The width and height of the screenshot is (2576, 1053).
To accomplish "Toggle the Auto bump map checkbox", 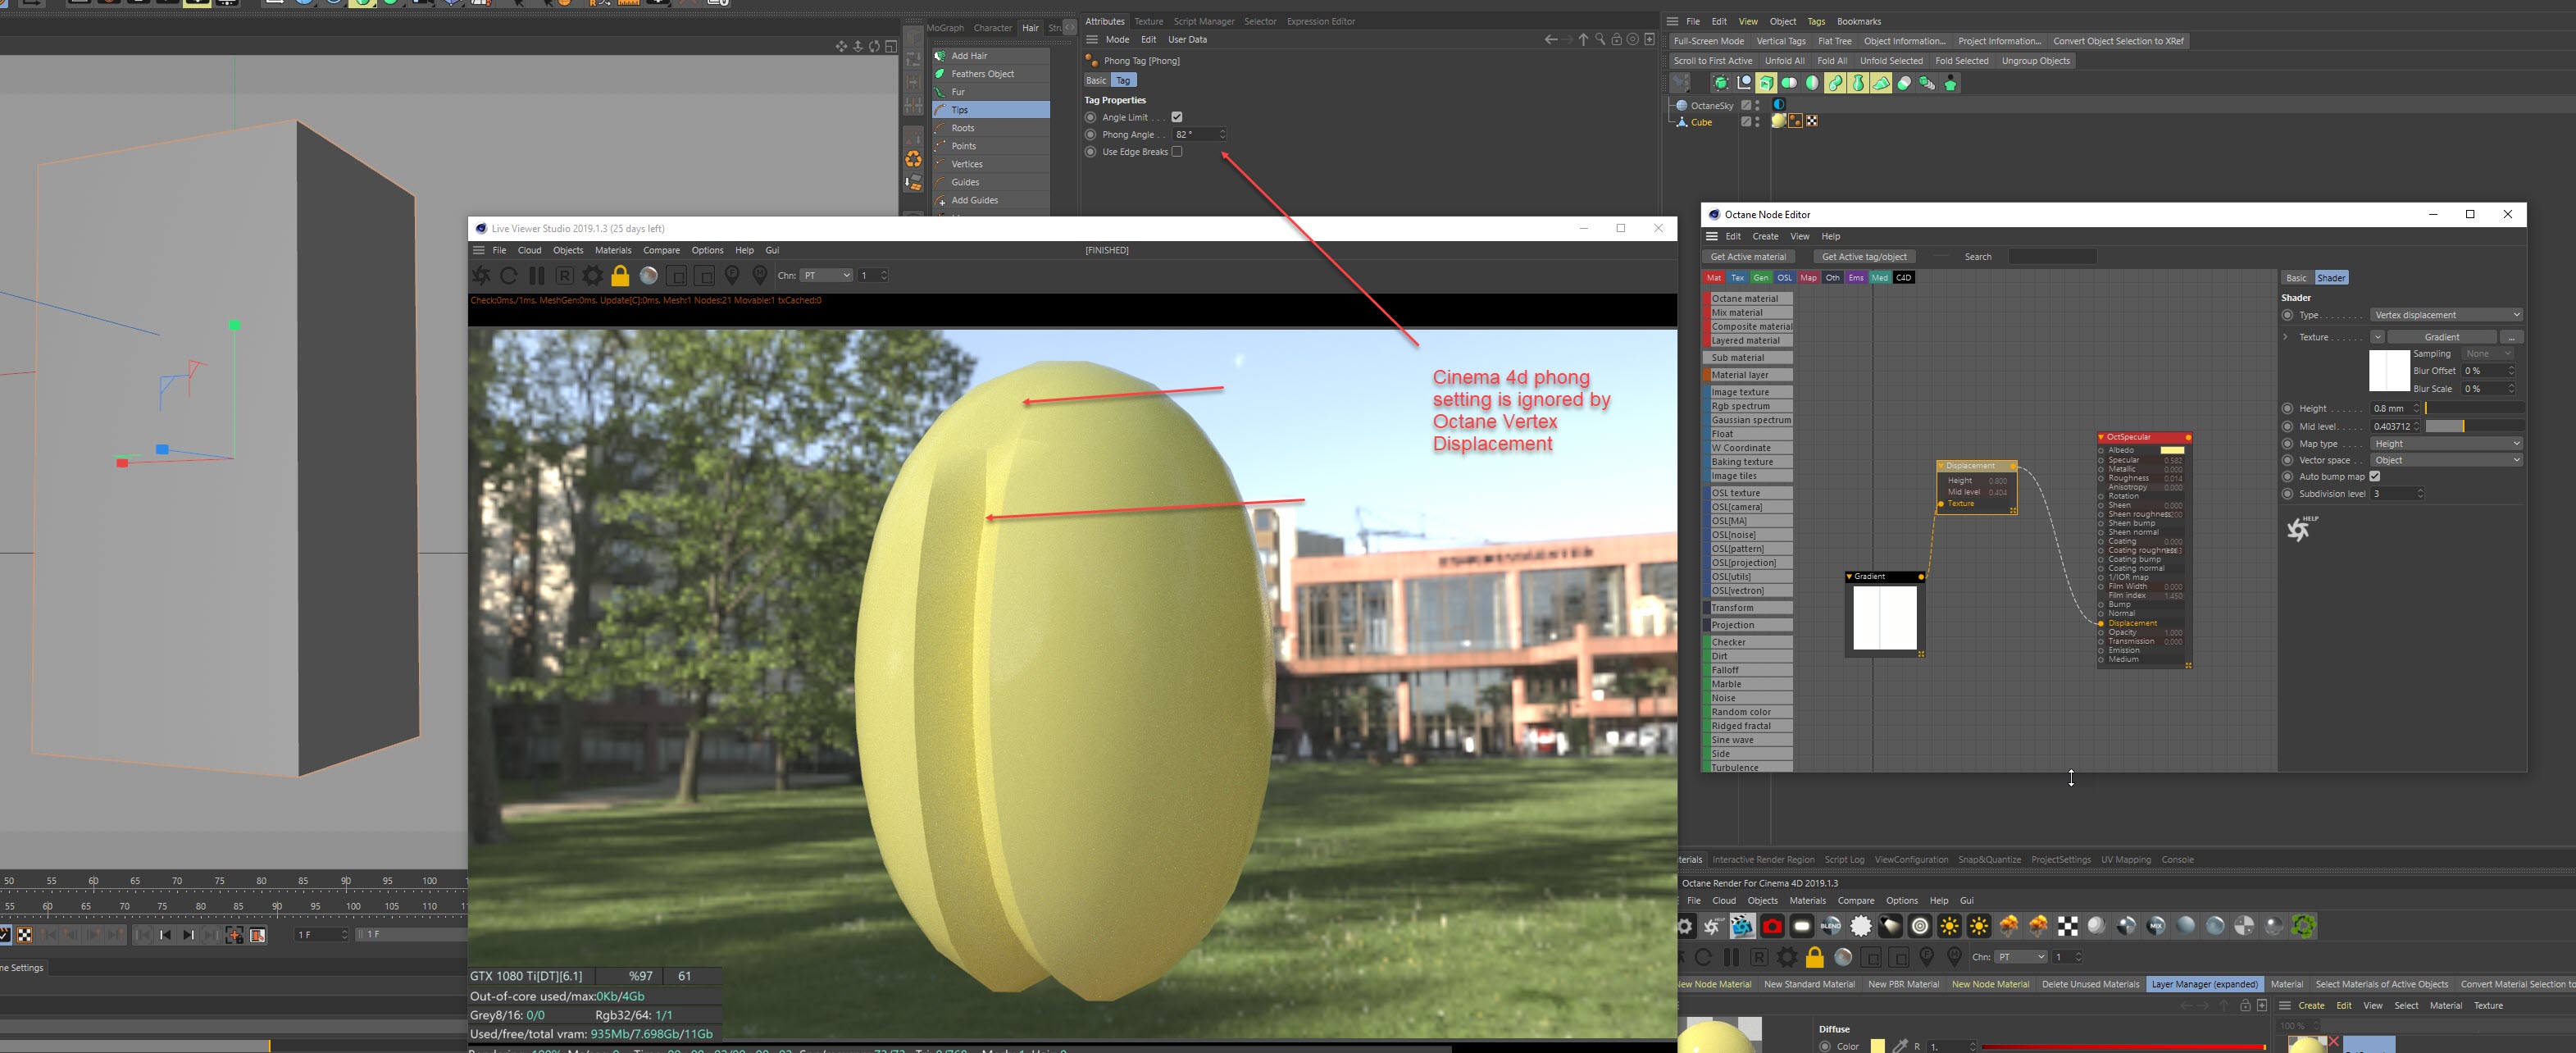I will (x=2375, y=477).
